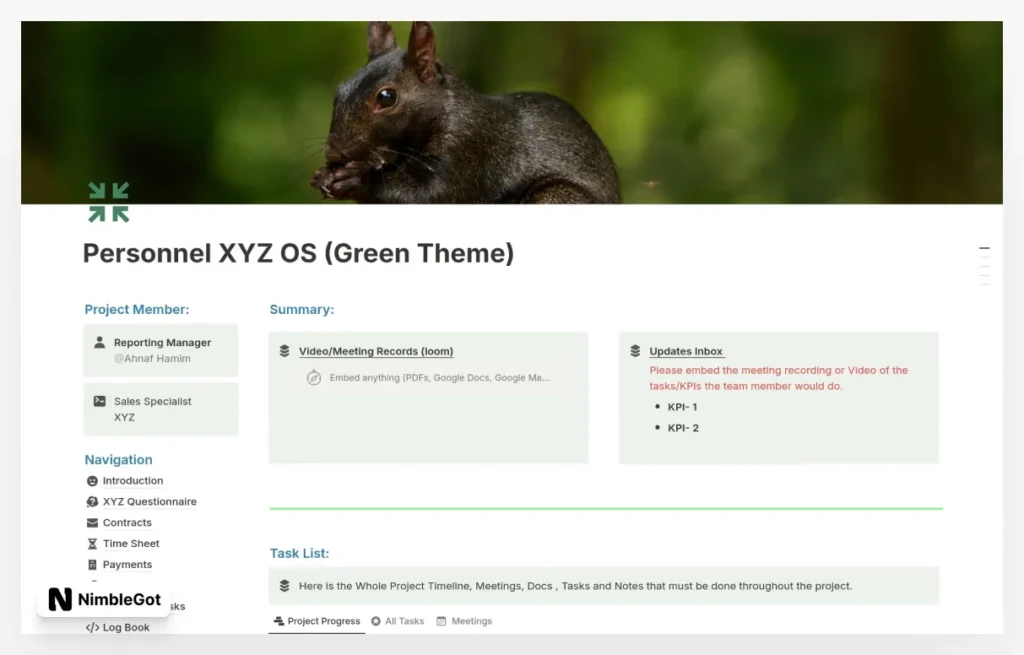Screen dimensions: 1024x655
Task: Open the XYZ Questionnaire page
Action: pos(149,502)
